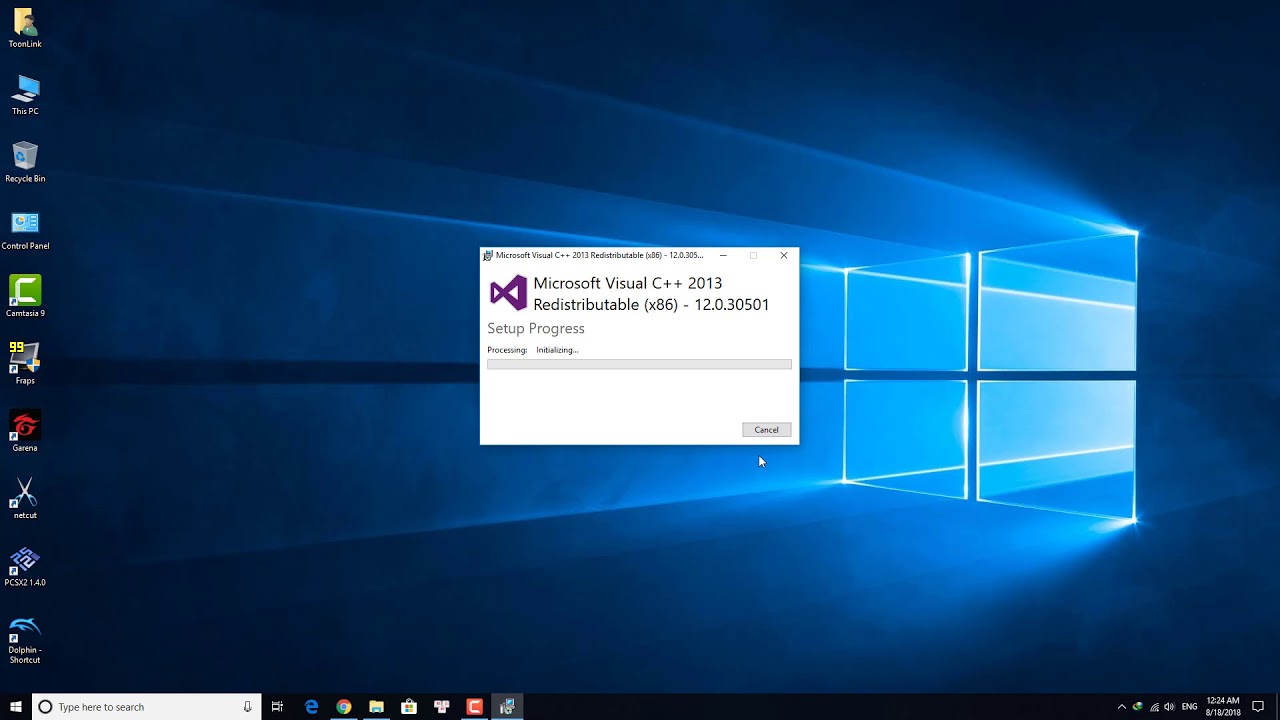Open the volume control in the tray
Image resolution: width=1280 pixels, height=720 pixels.
click(x=1170, y=707)
